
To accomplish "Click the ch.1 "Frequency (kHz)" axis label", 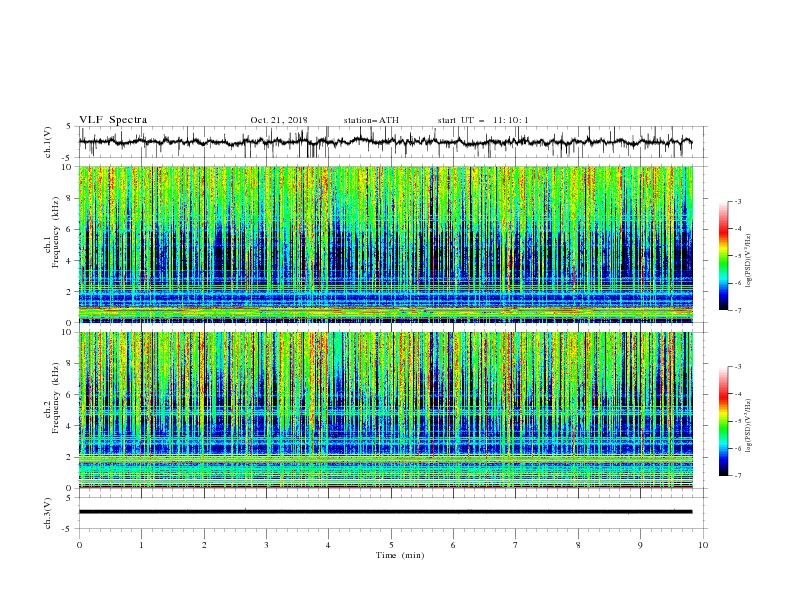I will click(56, 232).
